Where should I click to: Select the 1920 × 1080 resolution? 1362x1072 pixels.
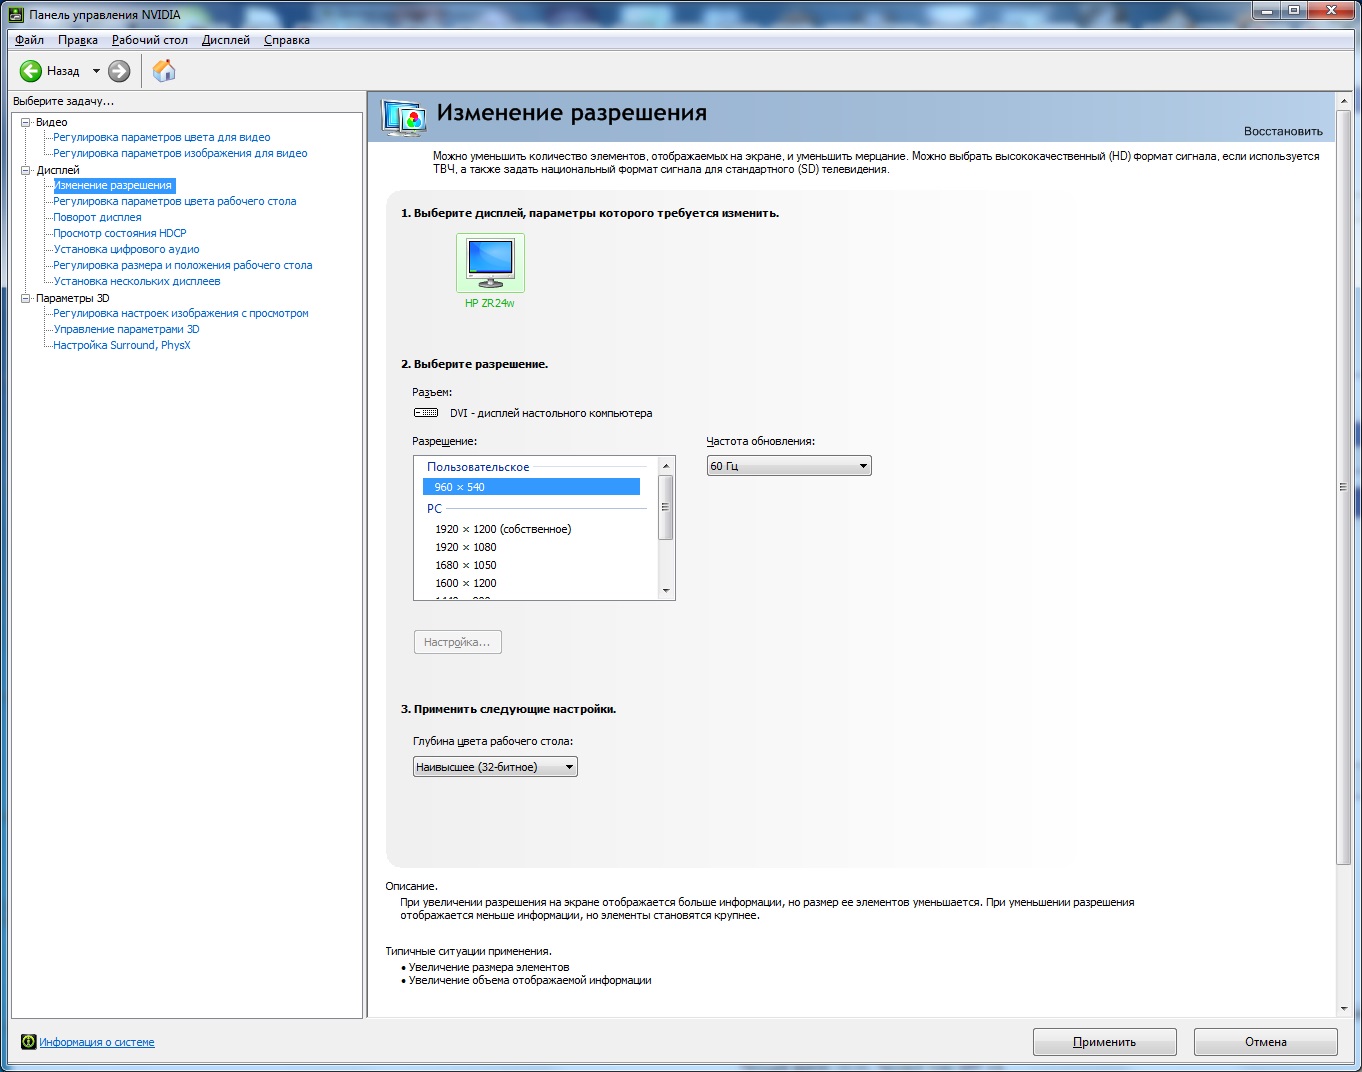pos(466,547)
